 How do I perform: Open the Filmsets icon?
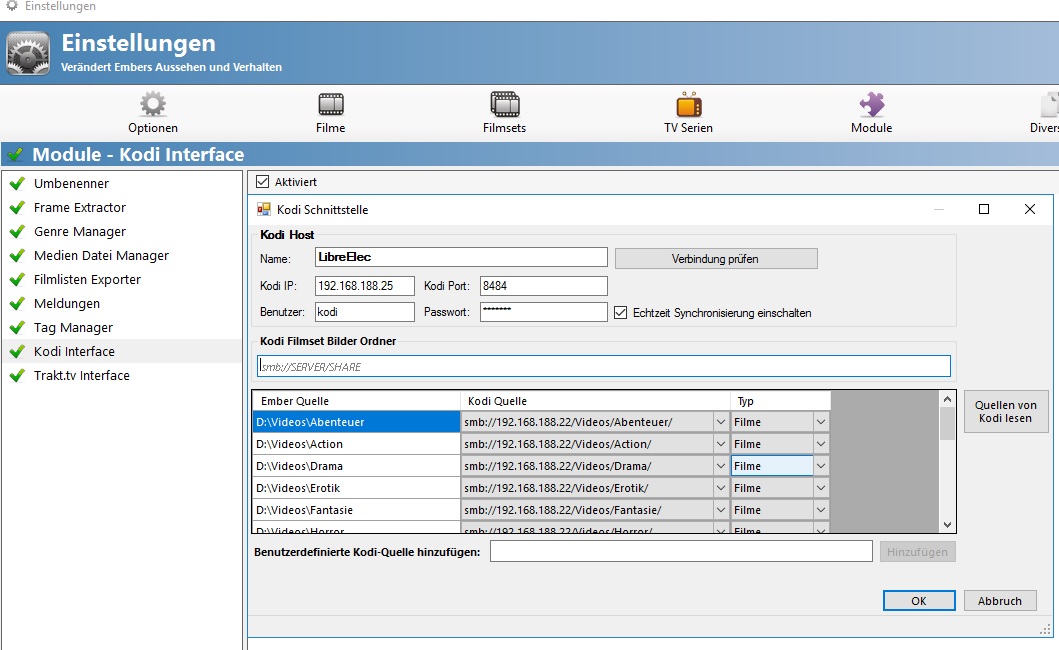tap(505, 104)
